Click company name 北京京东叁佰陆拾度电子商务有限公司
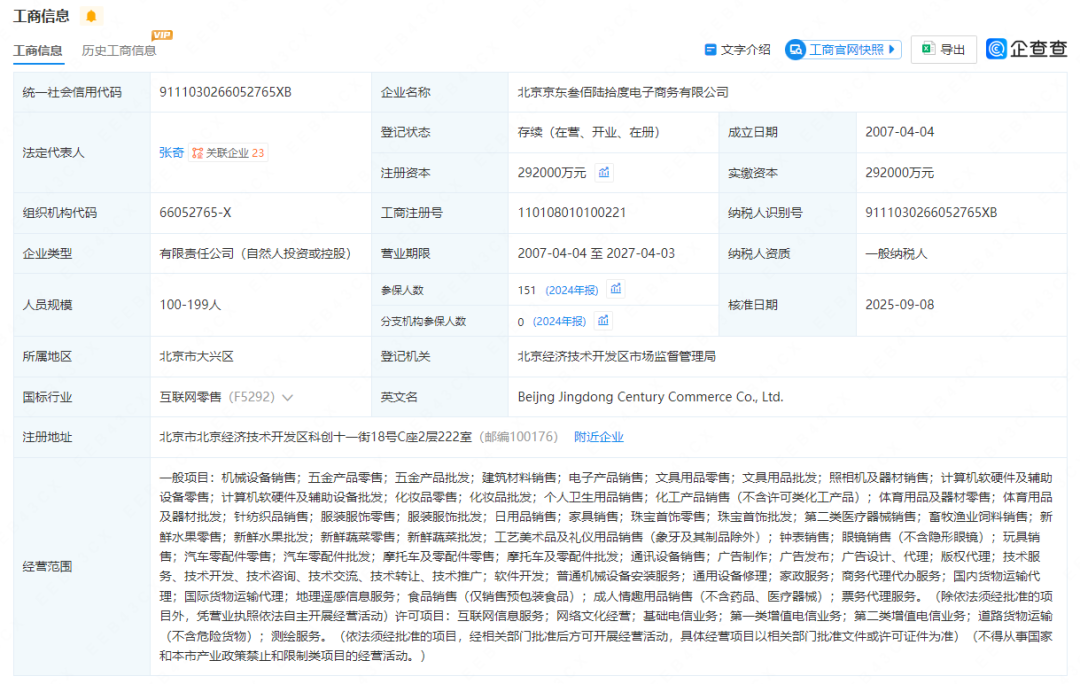Viewport: 1080px width, 684px height. [x=623, y=92]
